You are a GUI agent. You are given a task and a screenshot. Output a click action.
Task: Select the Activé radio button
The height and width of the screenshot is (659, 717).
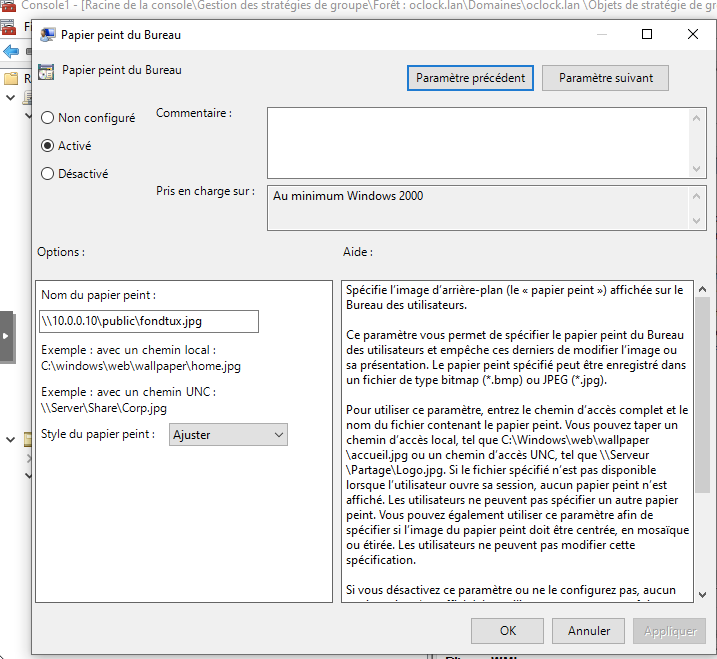click(47, 145)
